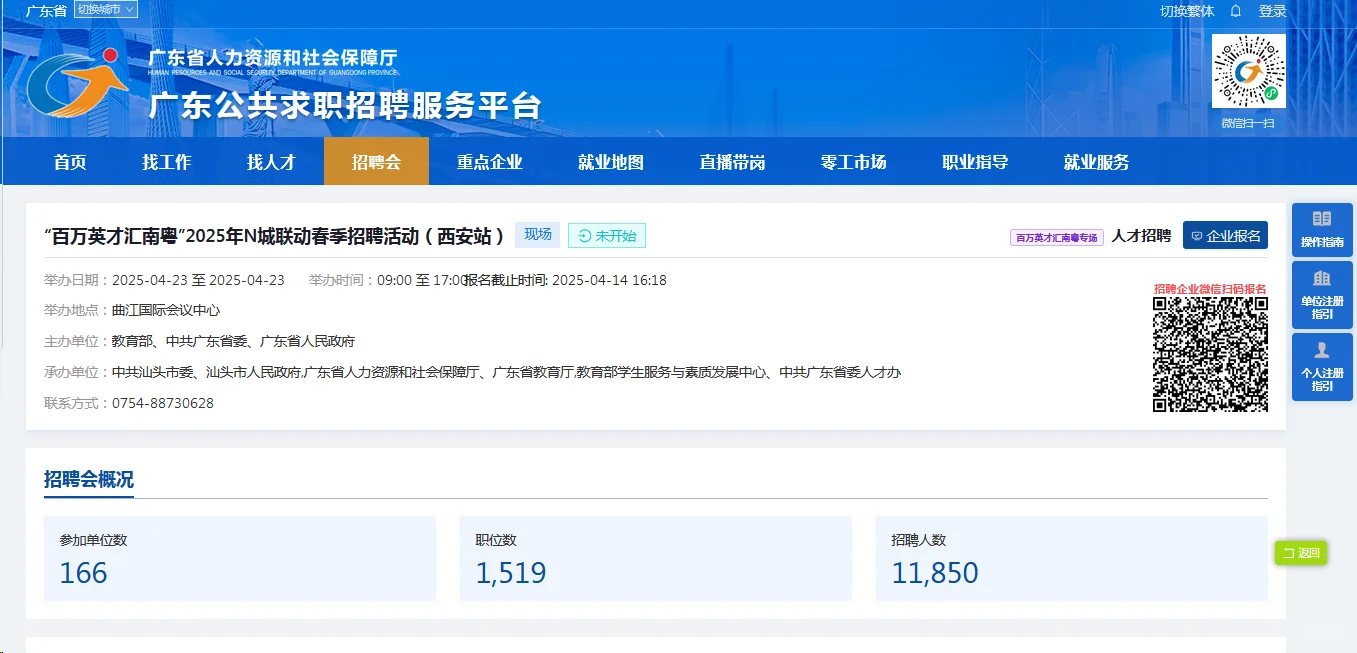Open the 个人注册指引 sidebar icon
The width and height of the screenshot is (1357, 653).
(1321, 366)
